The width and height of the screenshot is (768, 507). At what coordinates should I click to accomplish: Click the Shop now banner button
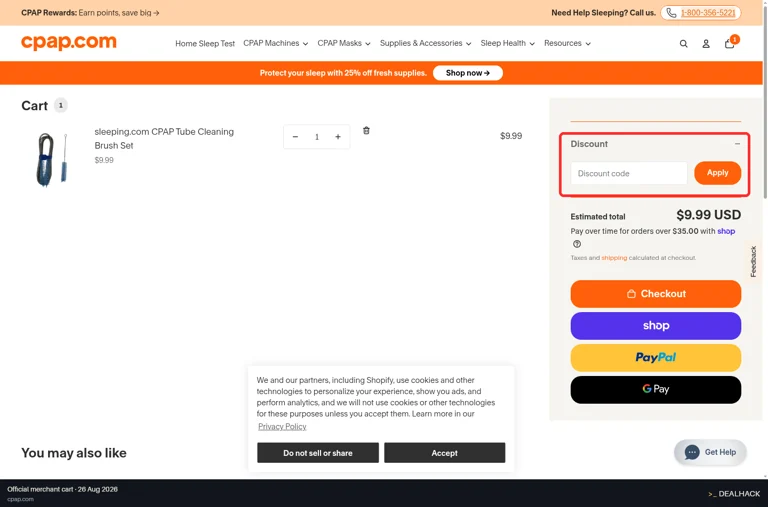468,73
